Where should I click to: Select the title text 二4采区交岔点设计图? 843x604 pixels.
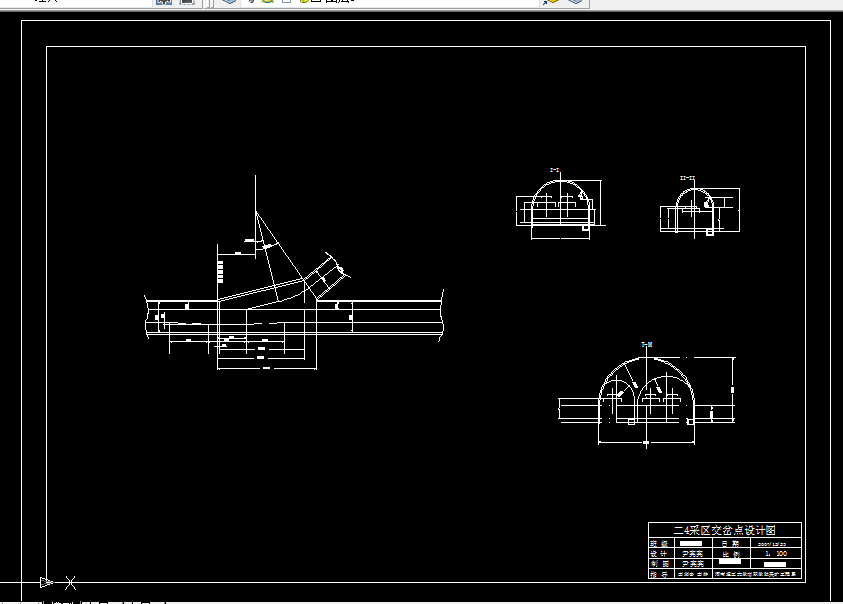(x=725, y=530)
